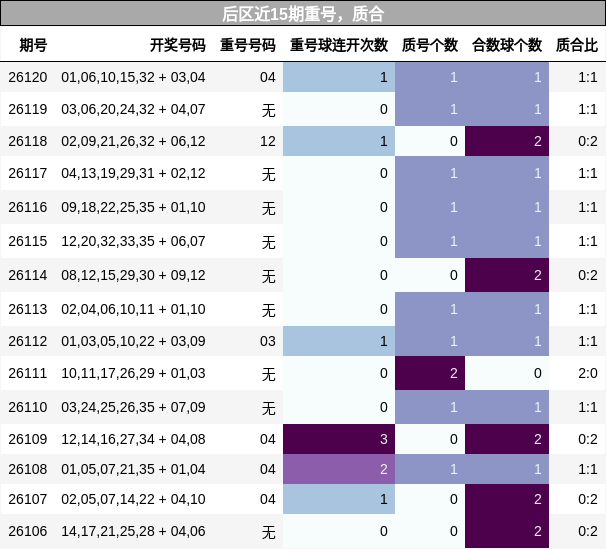Click repeat number 03 in row 26112

click(x=268, y=342)
